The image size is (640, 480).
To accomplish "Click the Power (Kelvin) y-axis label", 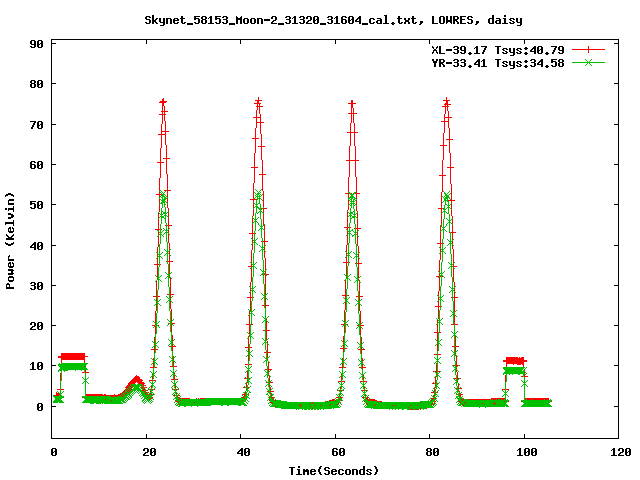I will point(10,241).
